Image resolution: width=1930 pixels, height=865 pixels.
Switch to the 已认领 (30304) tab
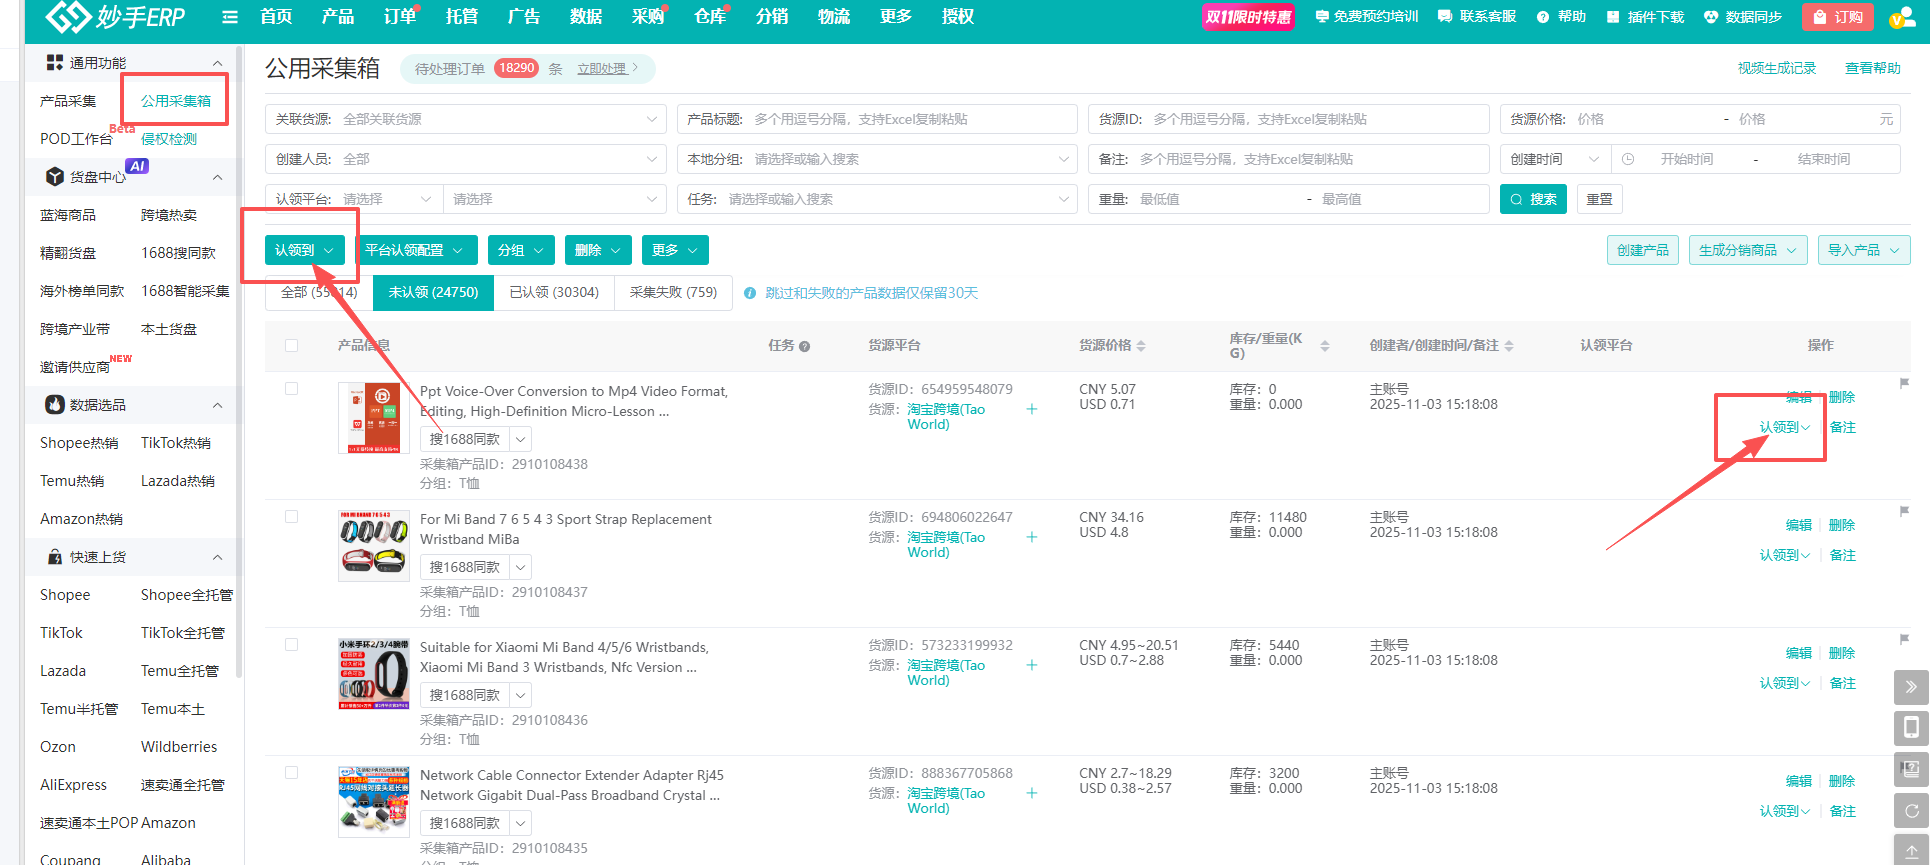[554, 293]
